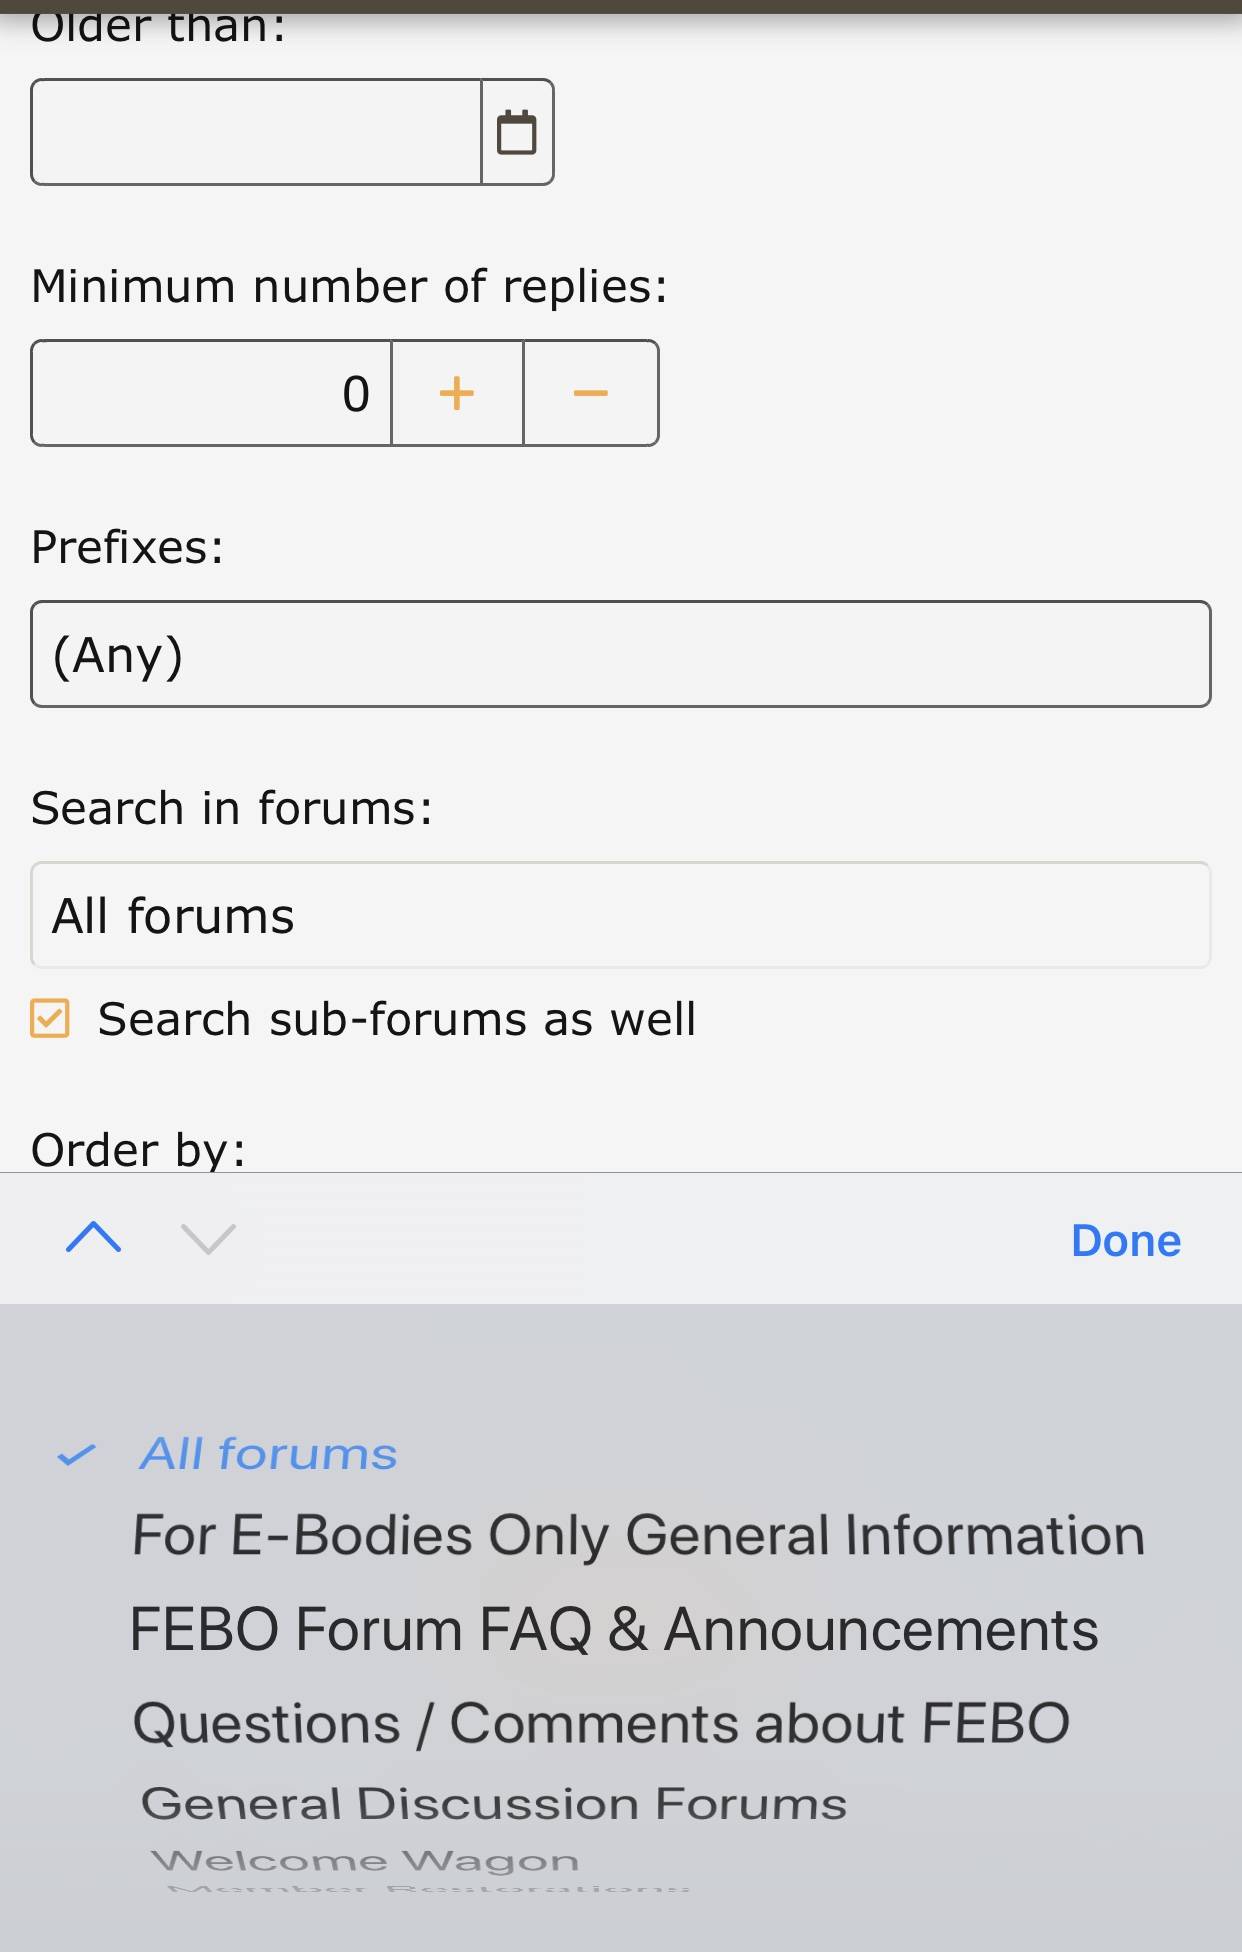Focus the Older than date field

256,133
